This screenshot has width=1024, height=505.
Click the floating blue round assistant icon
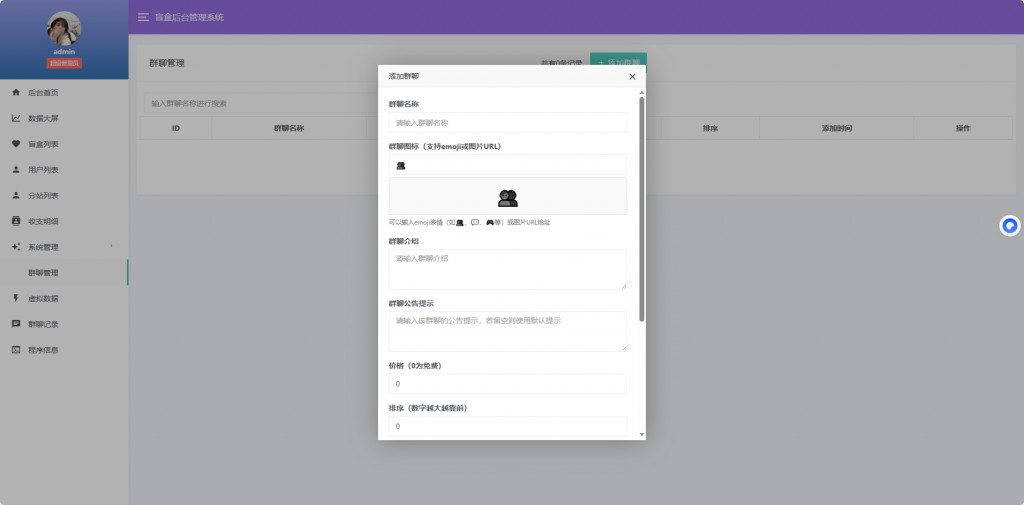pos(1010,226)
